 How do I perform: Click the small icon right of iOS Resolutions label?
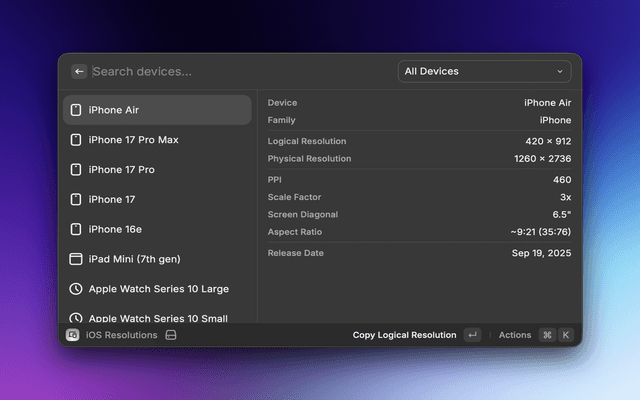[x=171, y=335]
